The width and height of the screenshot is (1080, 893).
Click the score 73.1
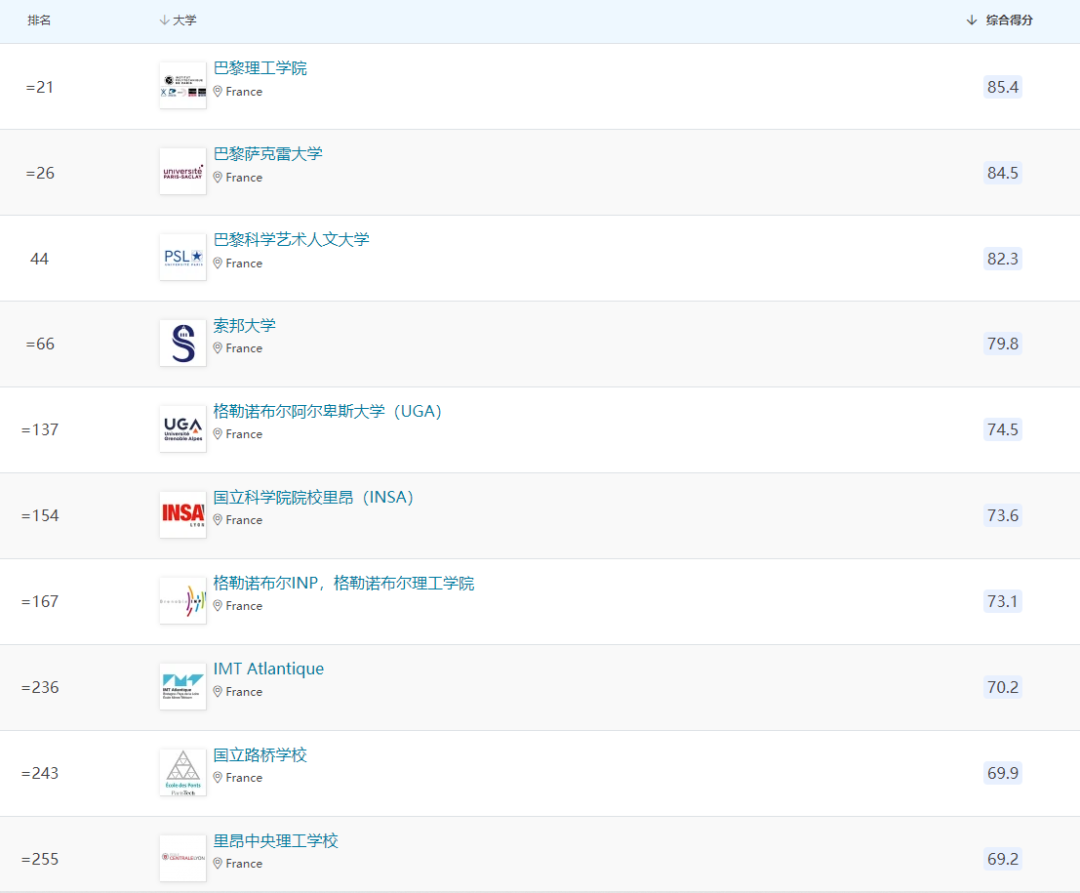(1002, 601)
